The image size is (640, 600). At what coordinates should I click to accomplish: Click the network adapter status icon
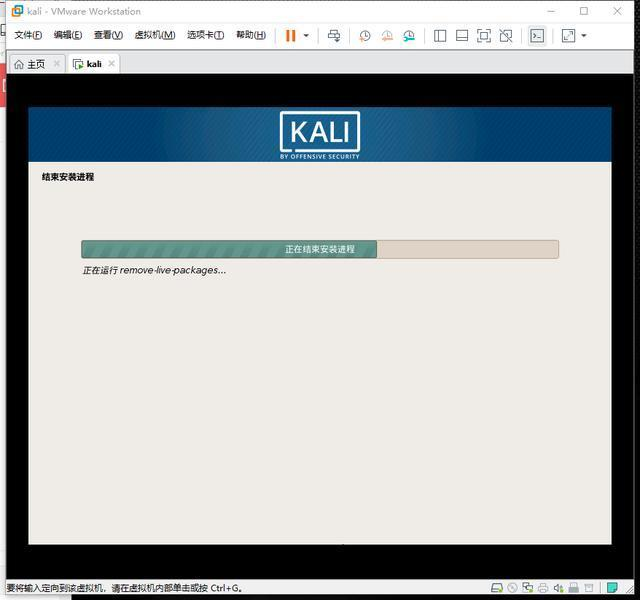point(528,588)
